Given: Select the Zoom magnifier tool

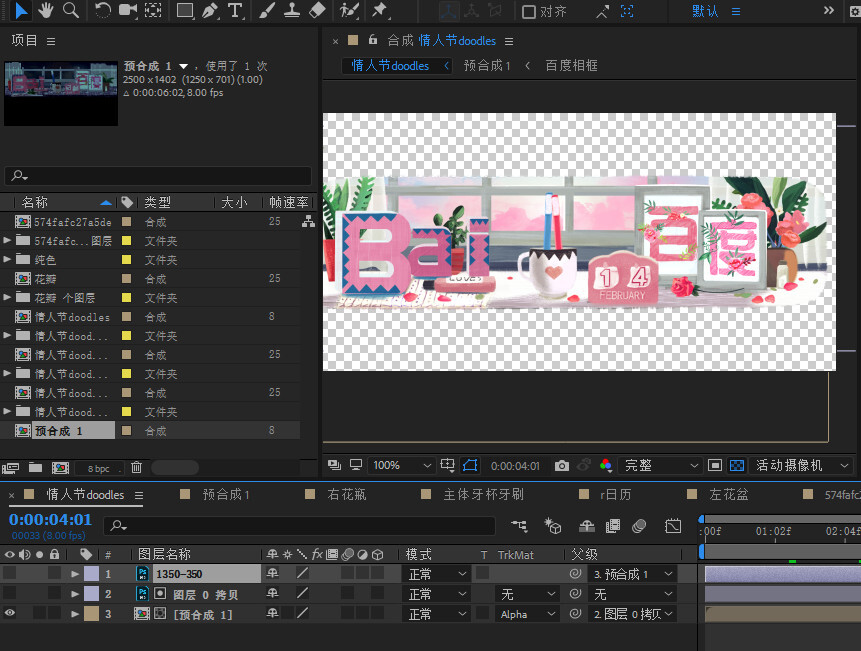Looking at the screenshot, I should tap(71, 10).
